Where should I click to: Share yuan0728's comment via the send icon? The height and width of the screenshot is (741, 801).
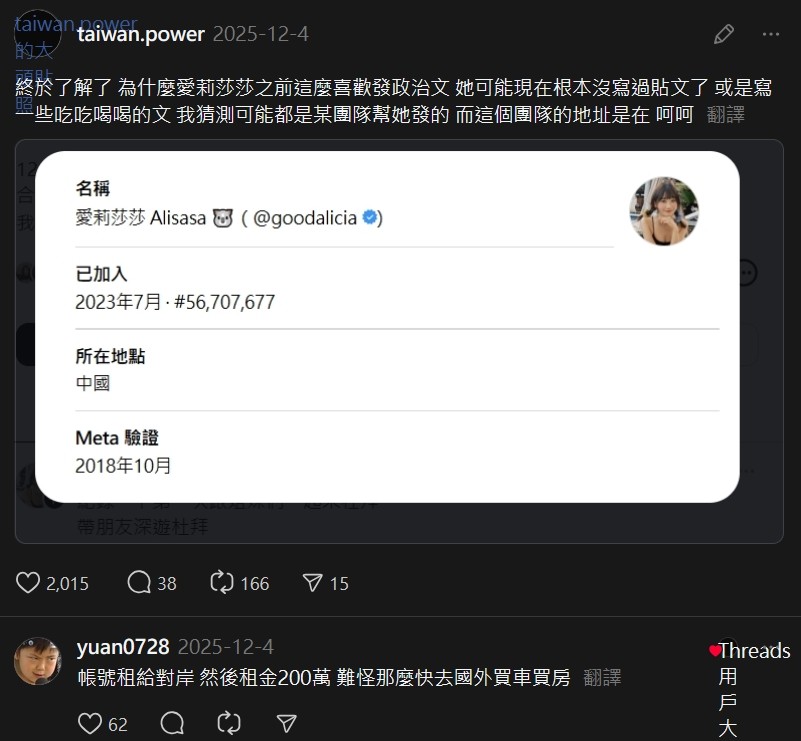pos(286,724)
